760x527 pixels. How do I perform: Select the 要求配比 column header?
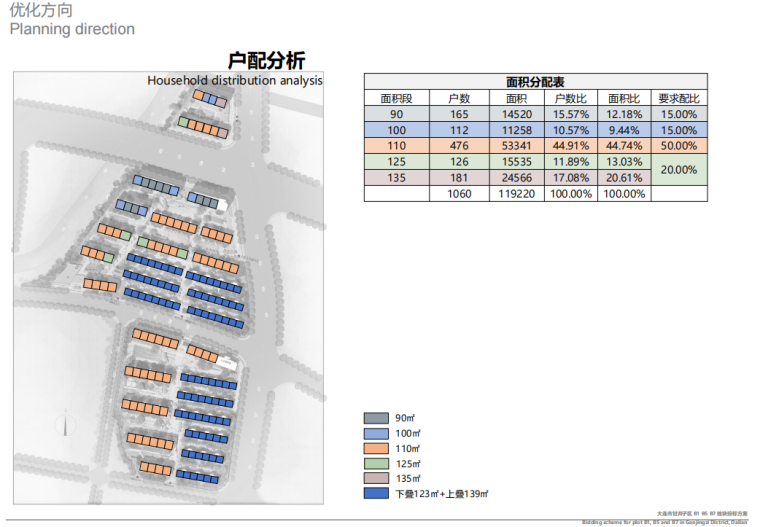point(679,99)
